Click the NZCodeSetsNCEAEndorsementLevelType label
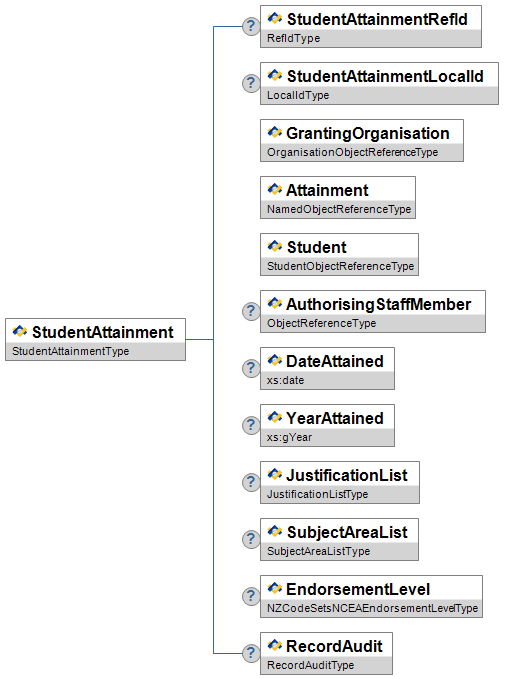The width and height of the screenshot is (521, 679). [372, 608]
